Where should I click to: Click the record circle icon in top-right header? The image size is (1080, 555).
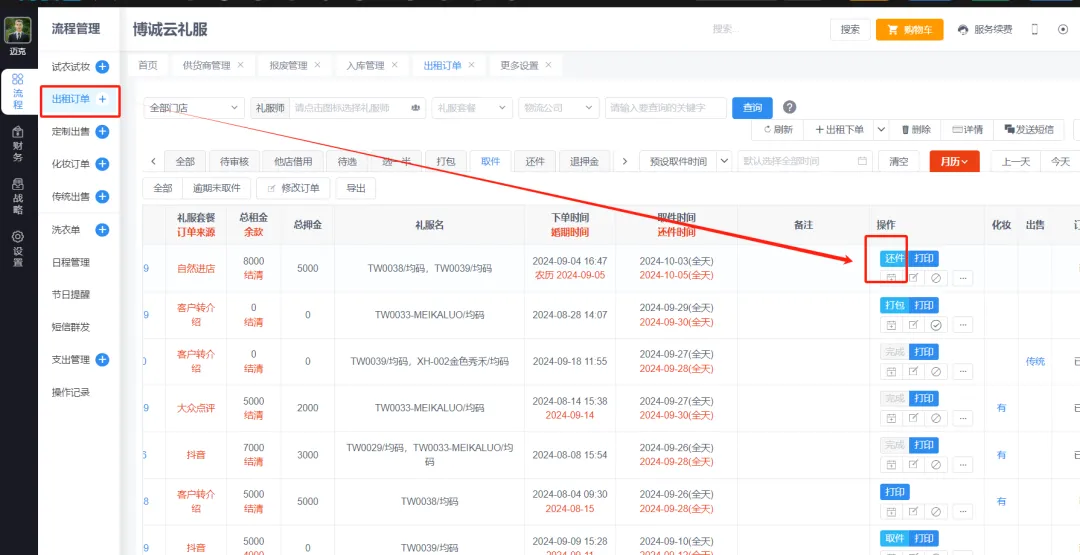1062,30
